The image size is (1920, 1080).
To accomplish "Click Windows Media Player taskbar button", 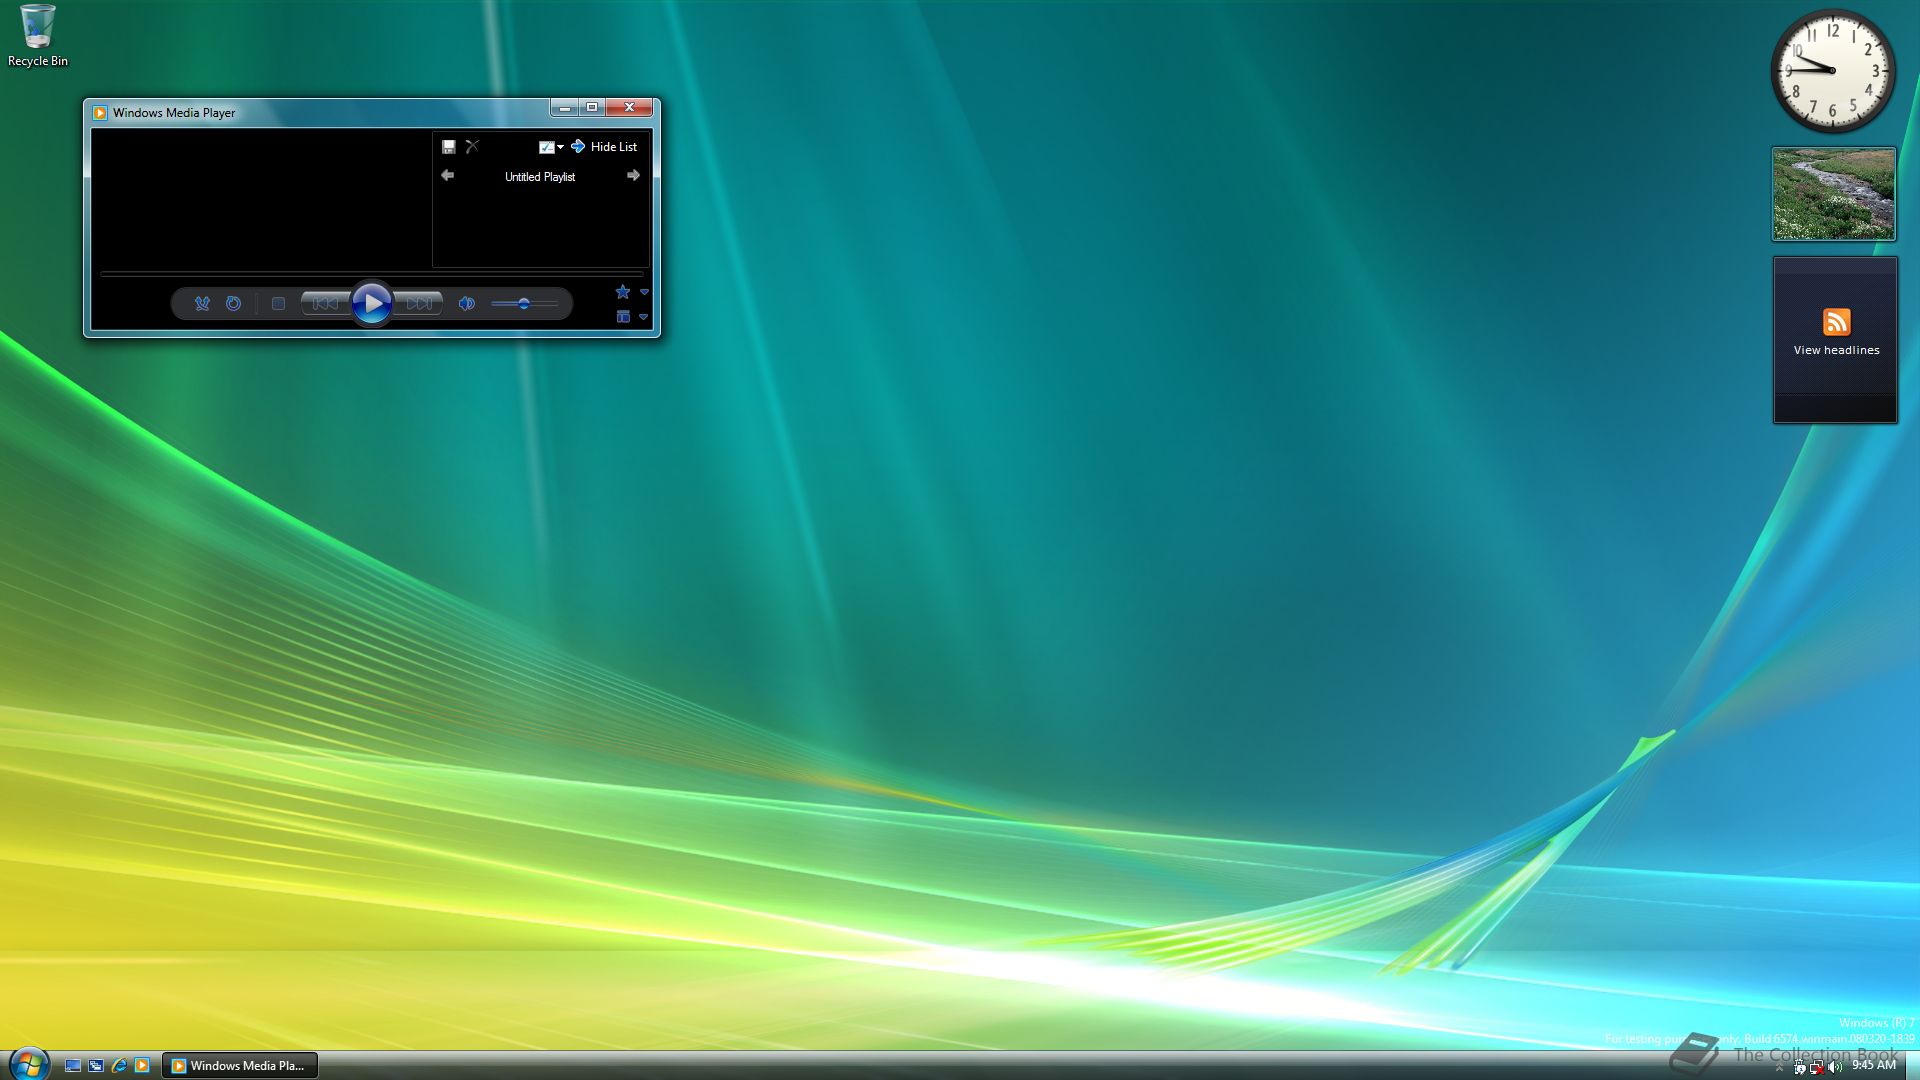I will (x=240, y=1066).
